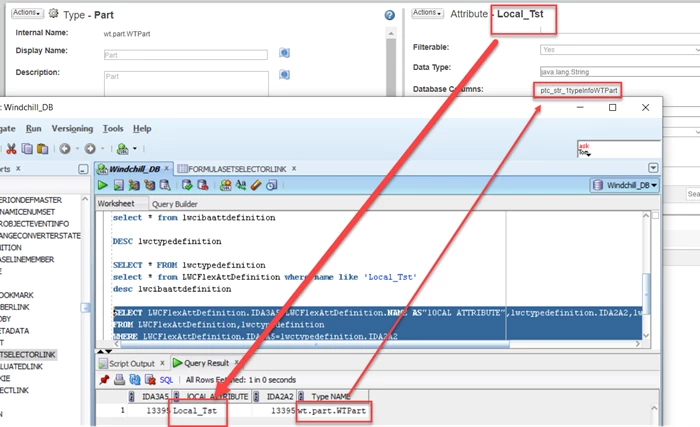Click into the Display Name input field

pyautogui.click(x=186, y=55)
